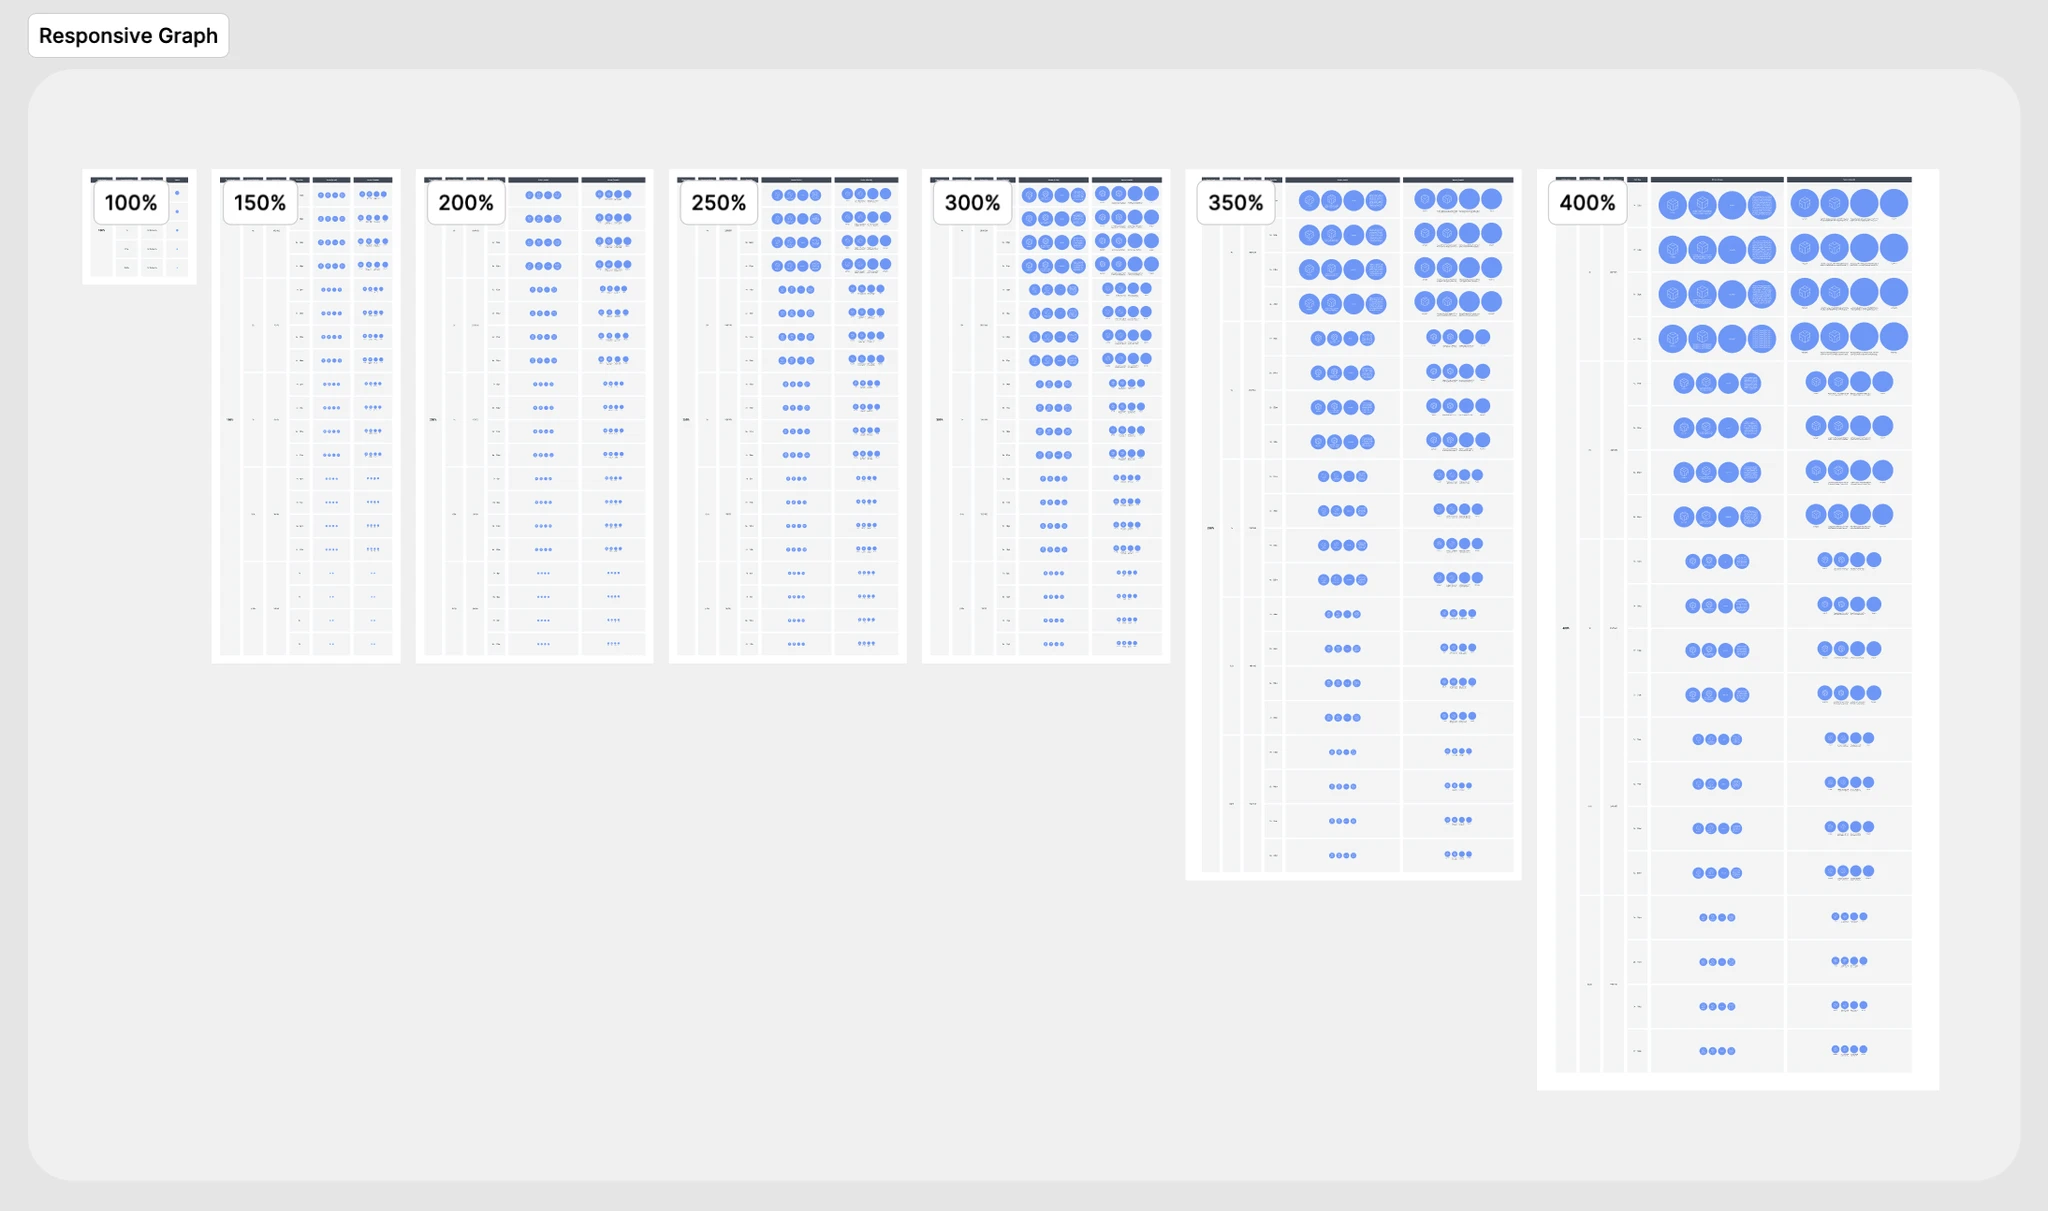Select the 250% size label
The image size is (2048, 1211).
pos(719,203)
